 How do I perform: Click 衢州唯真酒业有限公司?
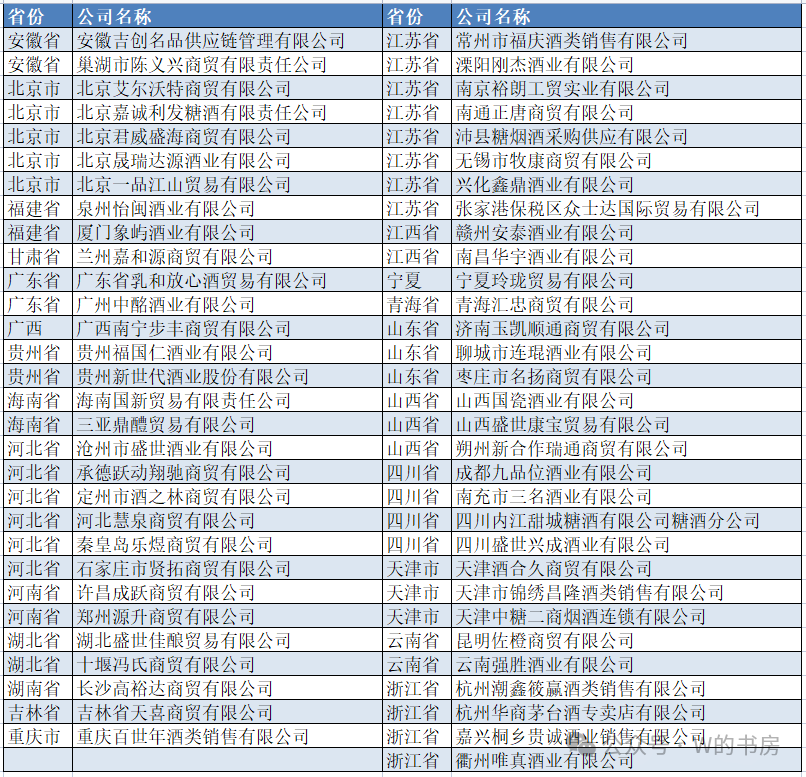coord(627,760)
